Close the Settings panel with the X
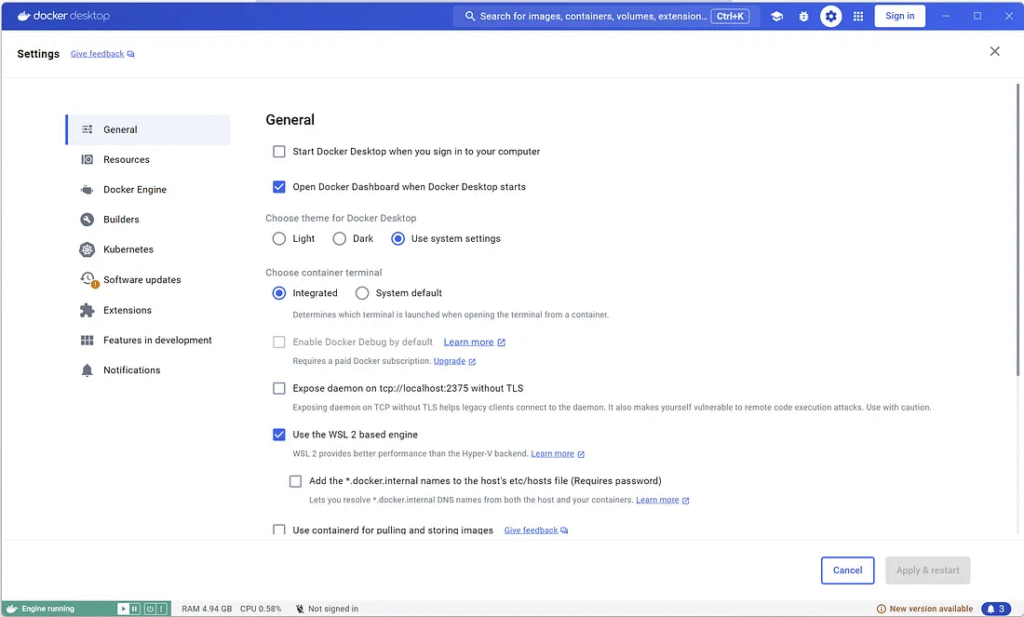 point(995,51)
